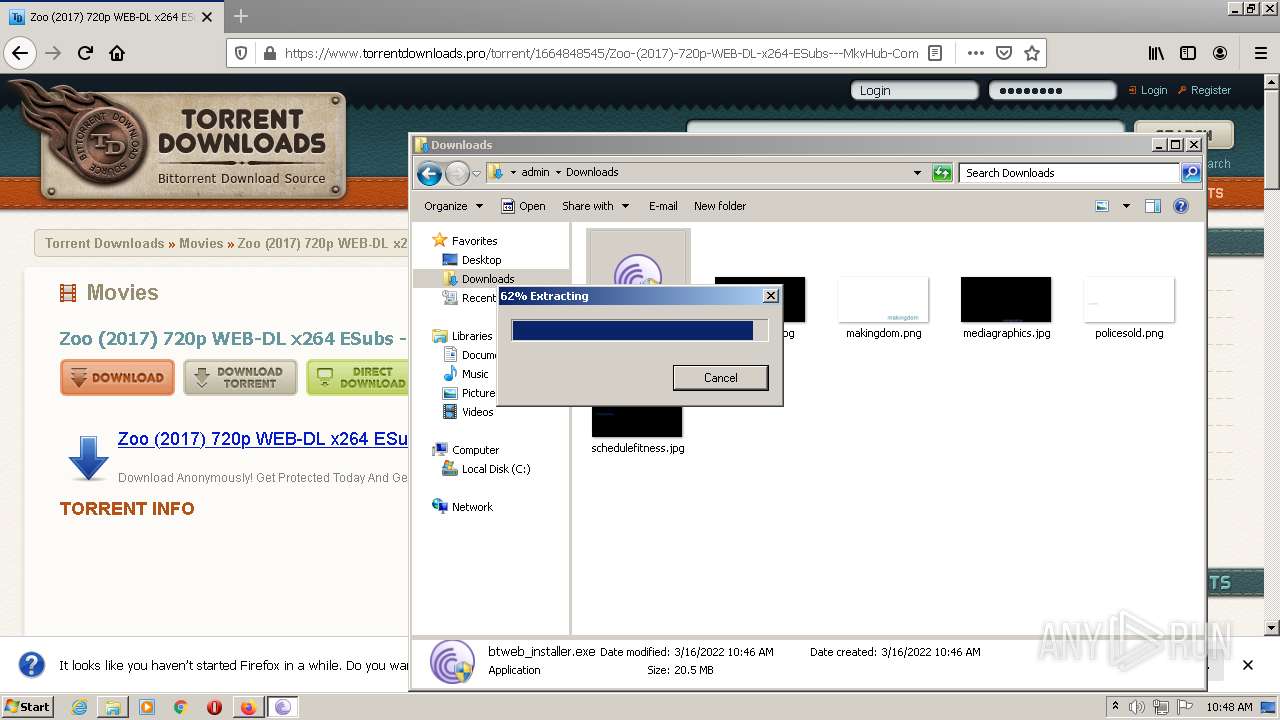The image size is (1280, 720).
Task: Click Open in Explorer toolbar
Action: 523,206
